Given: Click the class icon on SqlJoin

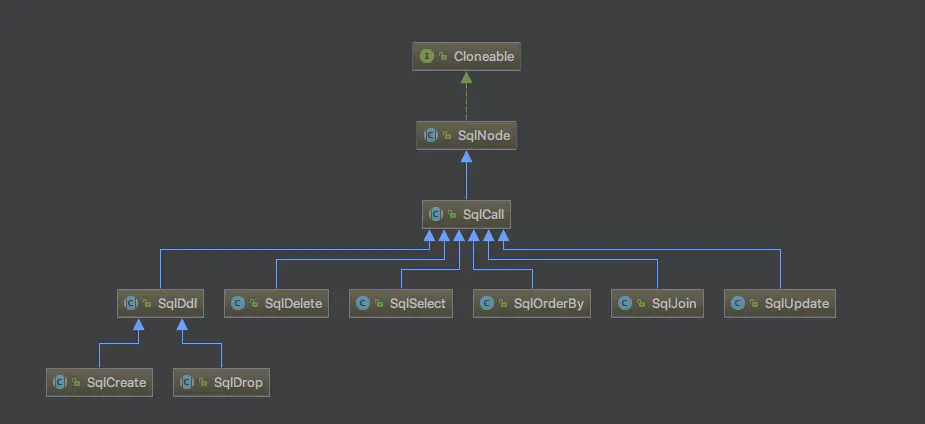Looking at the screenshot, I should 625,304.
